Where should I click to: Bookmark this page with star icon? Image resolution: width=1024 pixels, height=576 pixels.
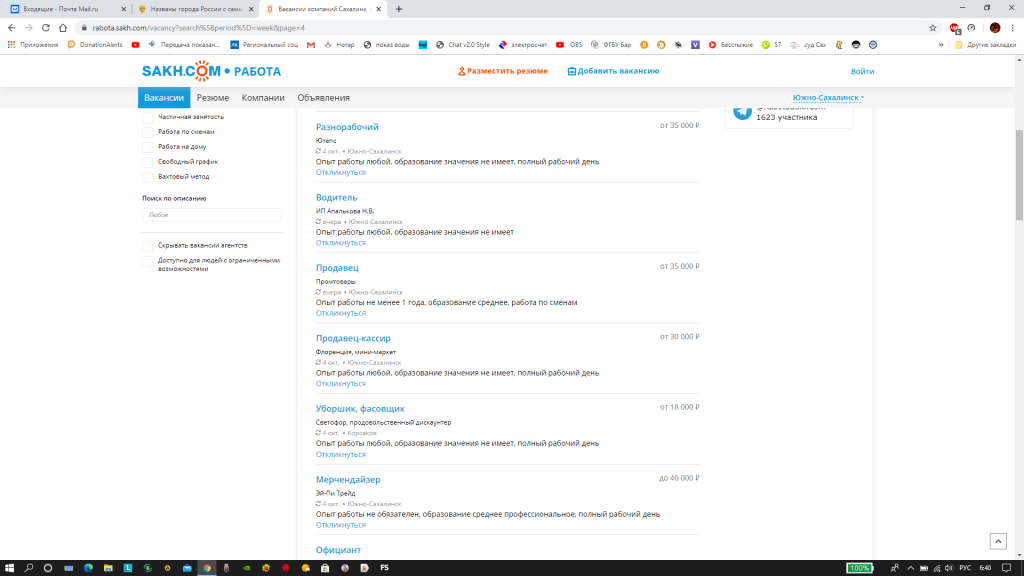932,28
